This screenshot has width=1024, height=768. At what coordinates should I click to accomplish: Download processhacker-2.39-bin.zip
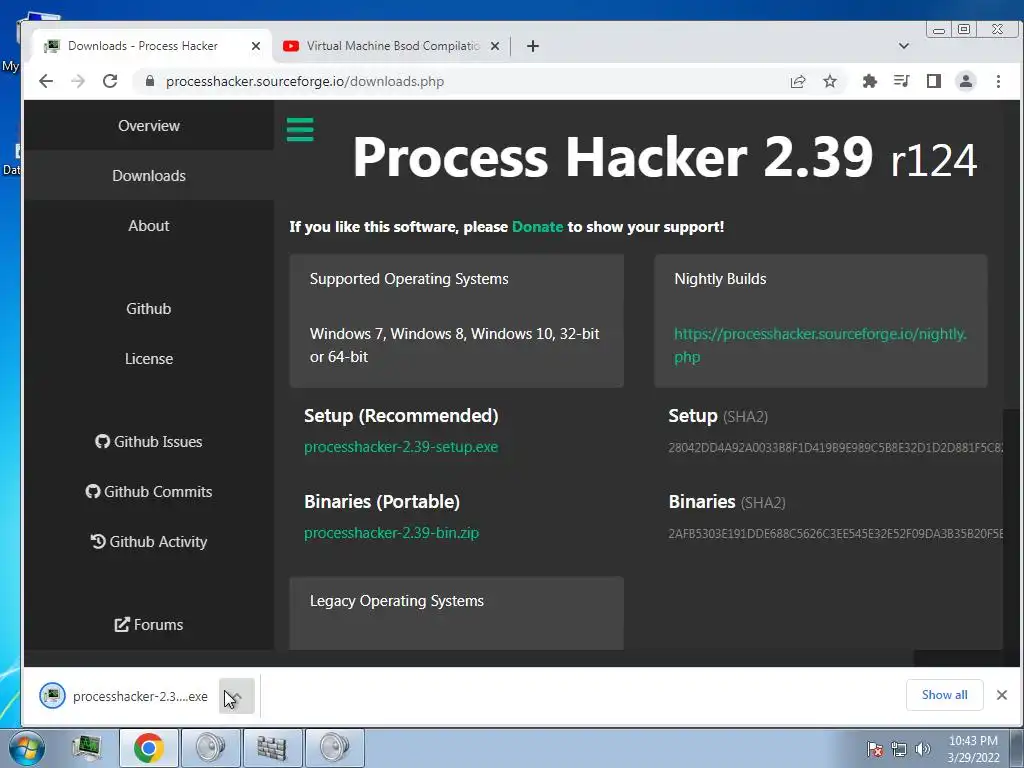[x=391, y=533]
